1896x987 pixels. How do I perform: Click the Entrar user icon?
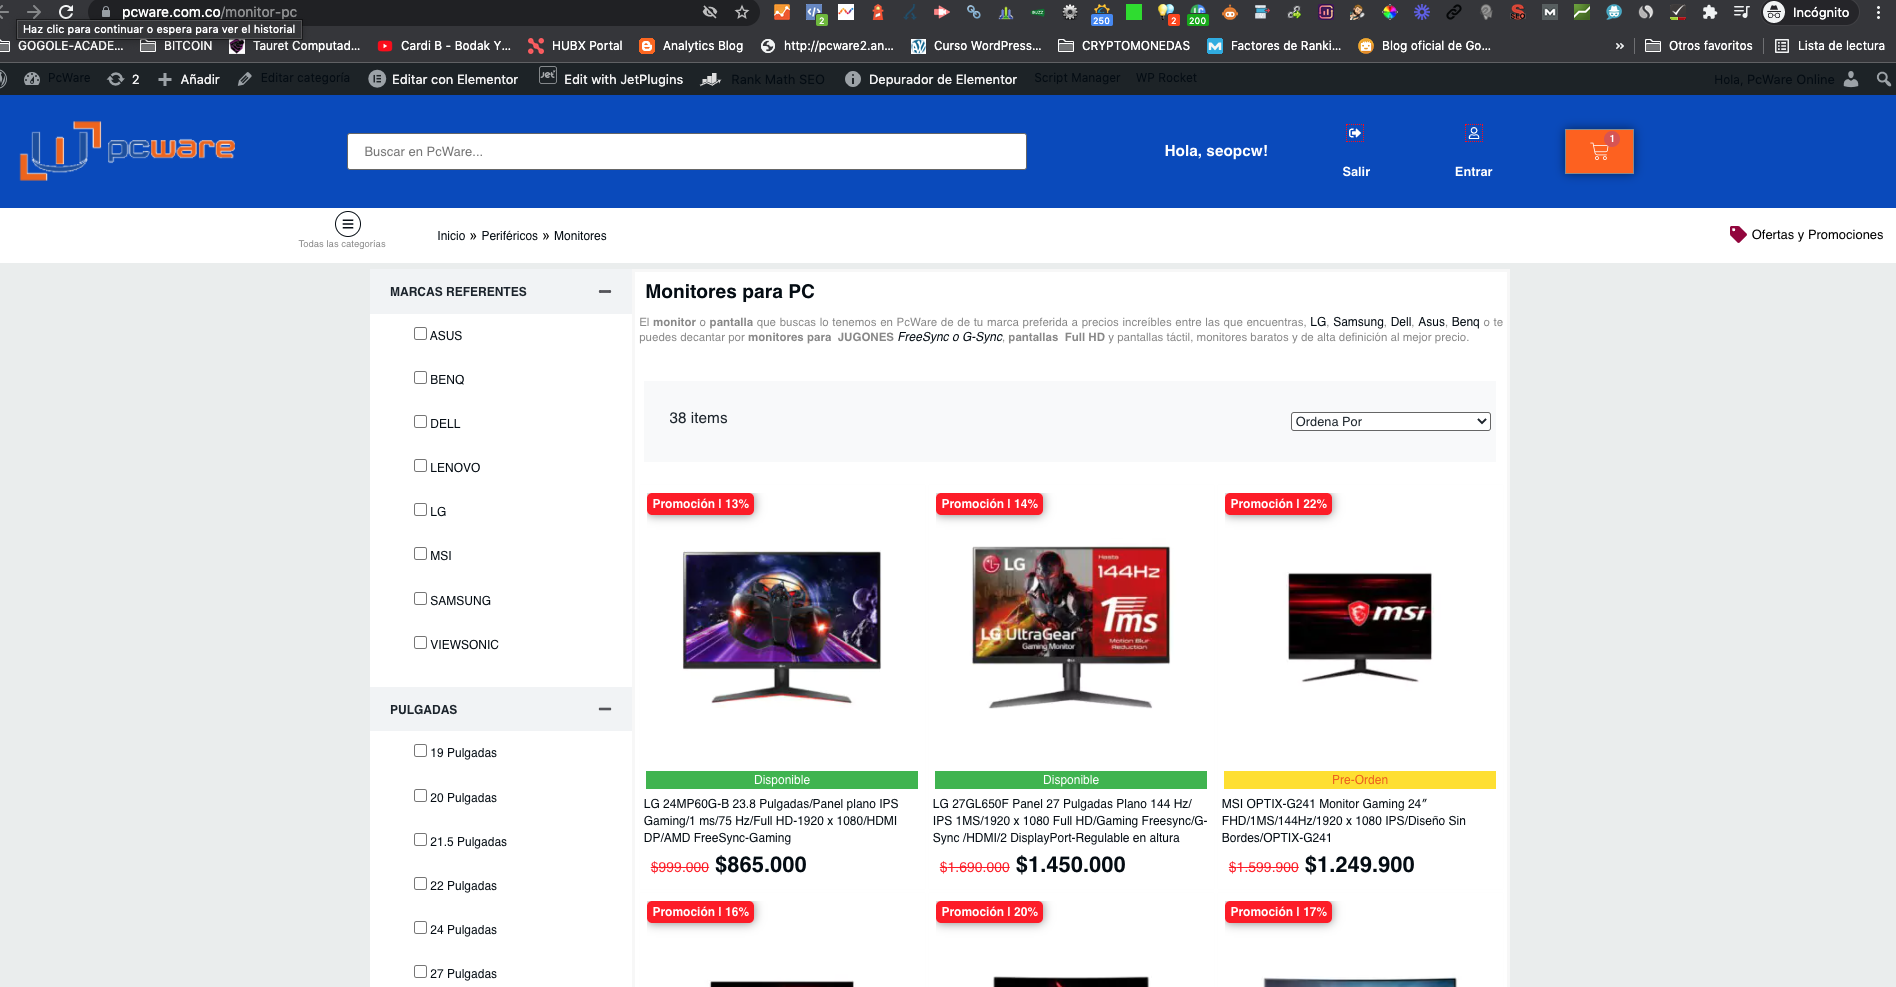coord(1473,132)
